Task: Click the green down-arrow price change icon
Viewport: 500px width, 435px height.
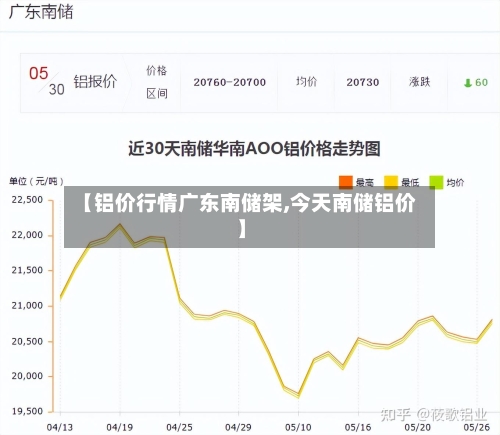Action: (x=468, y=83)
